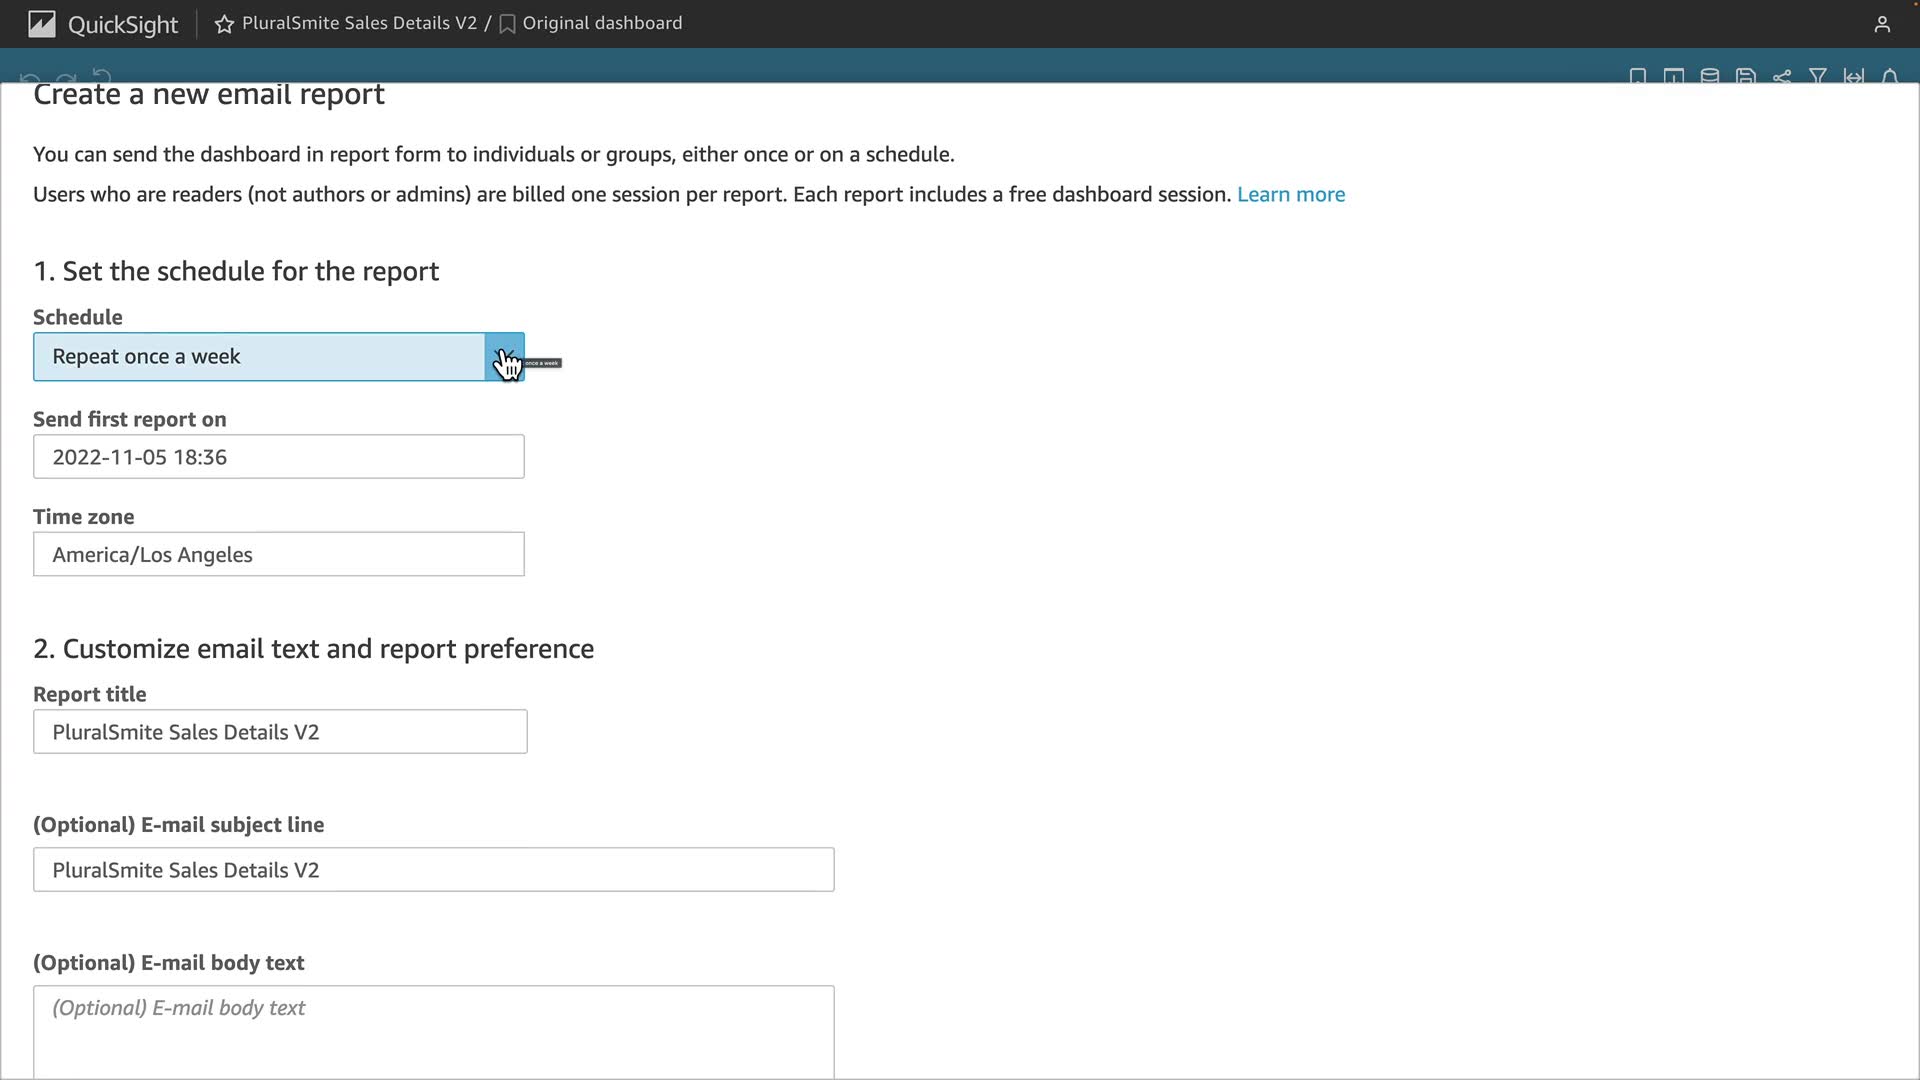Click the alerts bell icon
The height and width of the screenshot is (1080, 1920).
pos(1890,76)
